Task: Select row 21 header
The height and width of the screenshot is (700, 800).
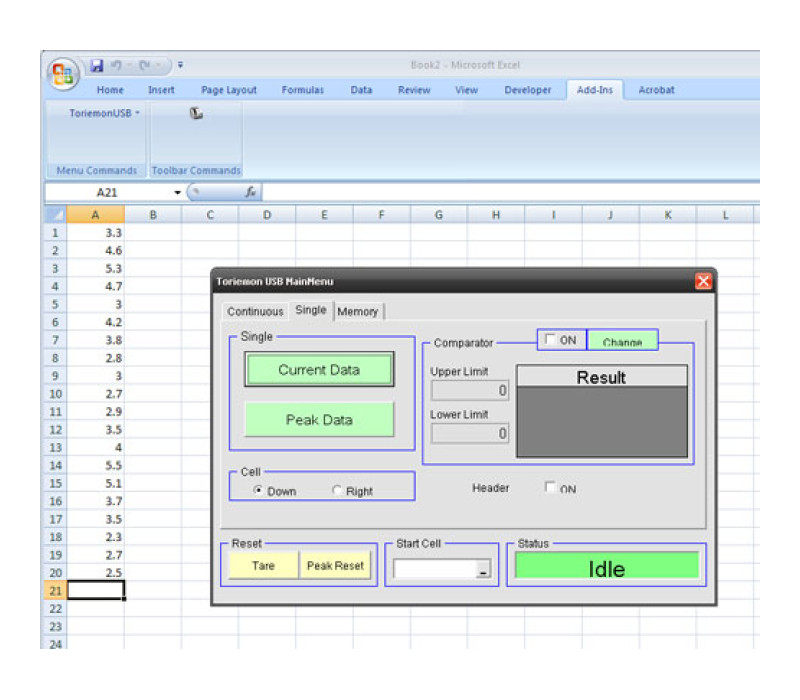Action: [55, 591]
